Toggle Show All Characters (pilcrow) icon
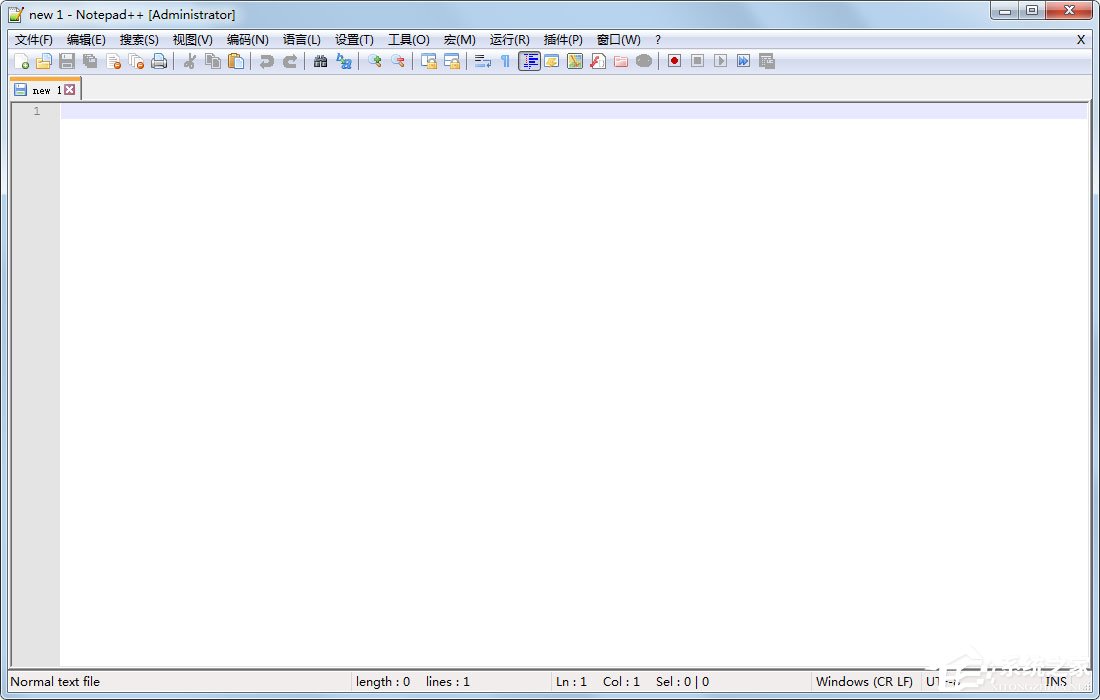Screen dimensions: 1100x700 (x=505, y=61)
